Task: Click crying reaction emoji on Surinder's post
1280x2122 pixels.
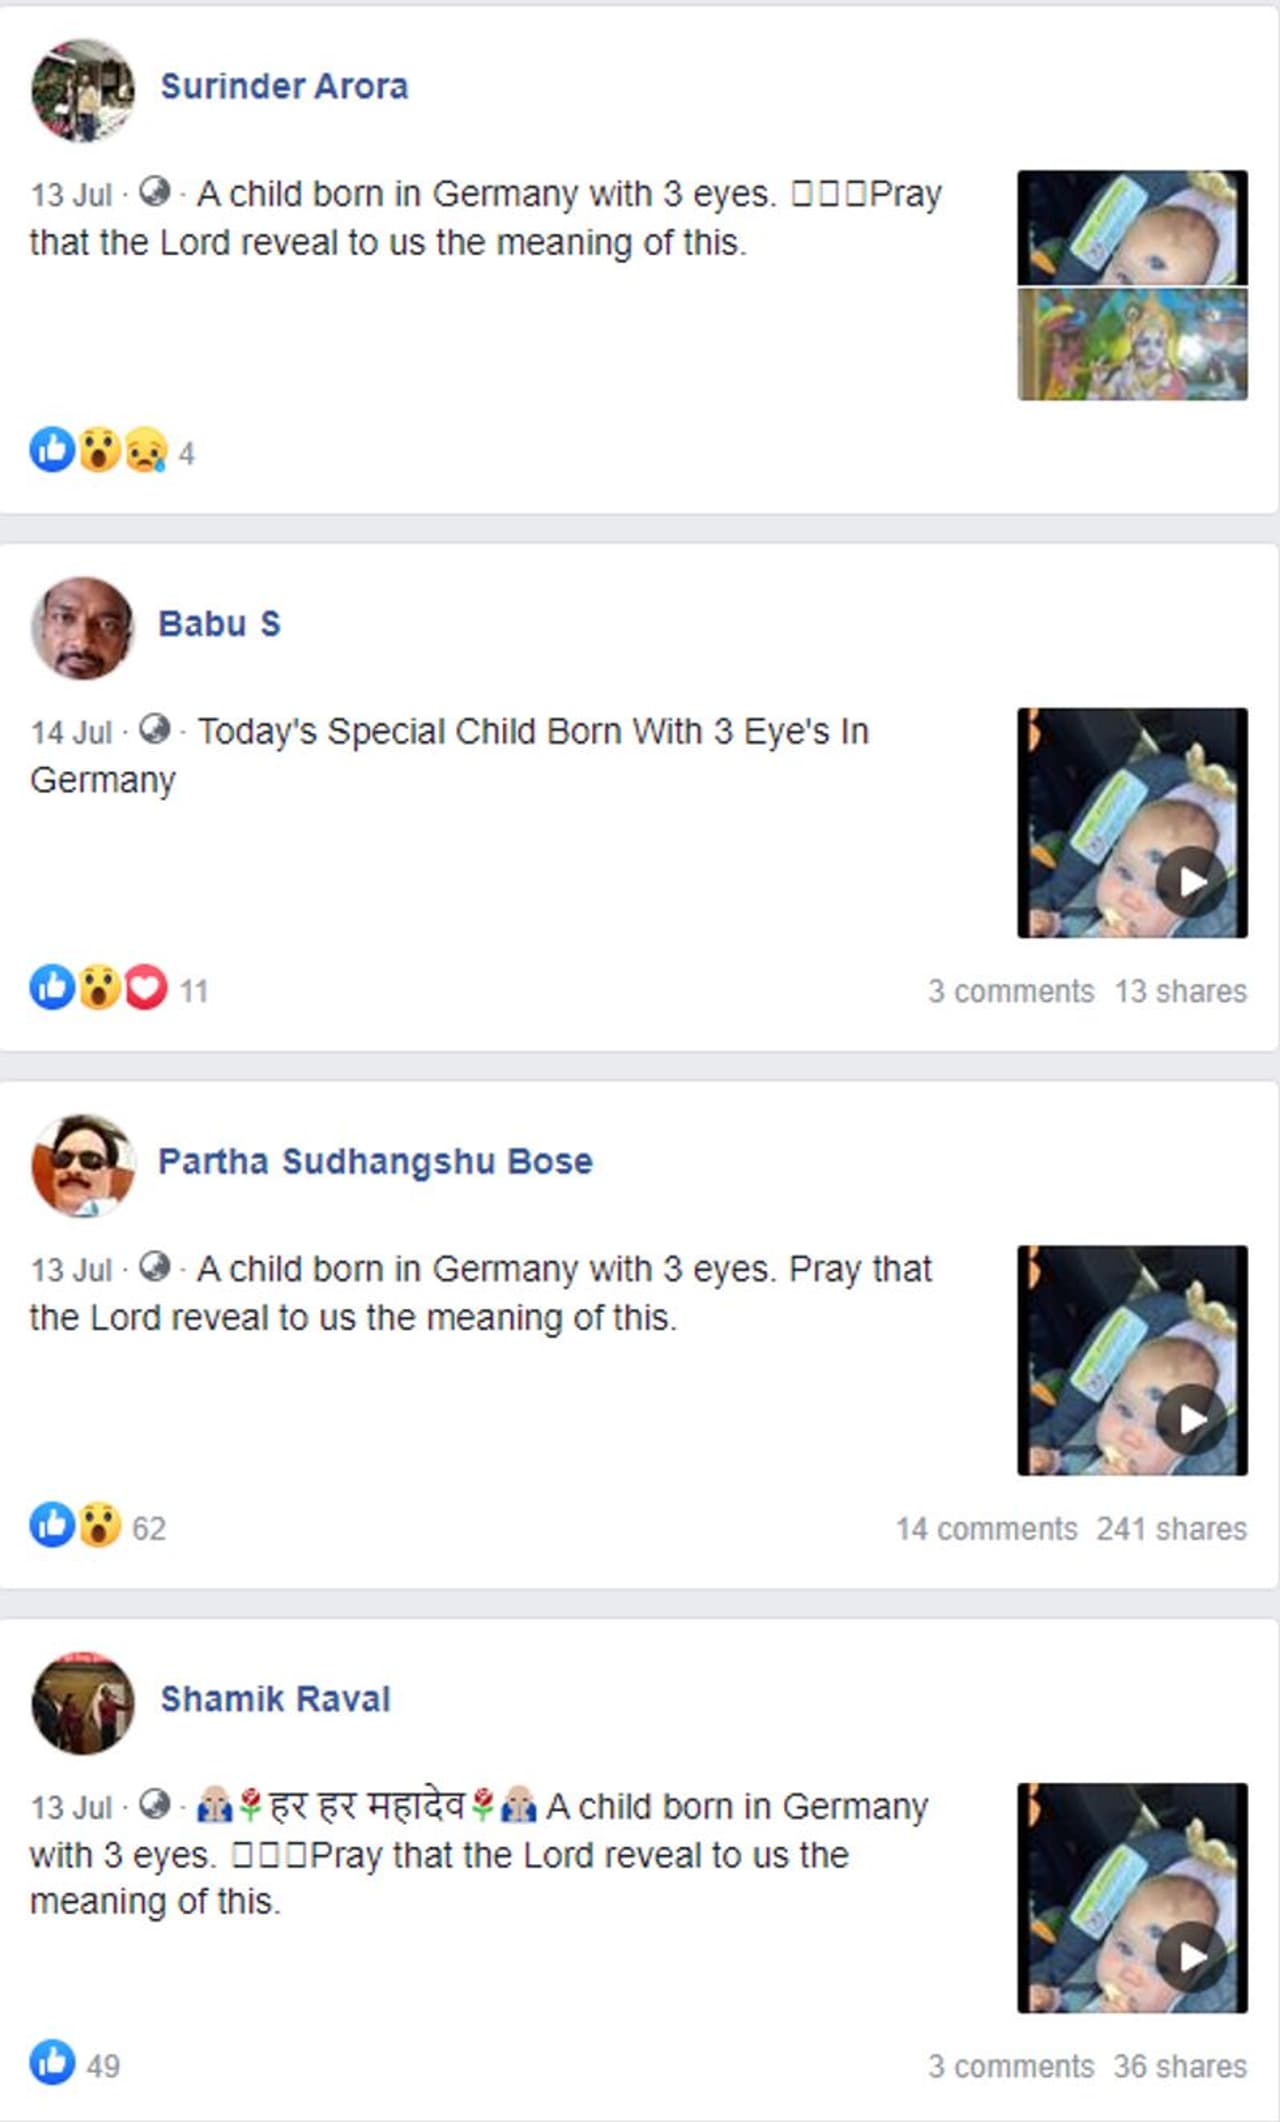Action: tap(145, 450)
